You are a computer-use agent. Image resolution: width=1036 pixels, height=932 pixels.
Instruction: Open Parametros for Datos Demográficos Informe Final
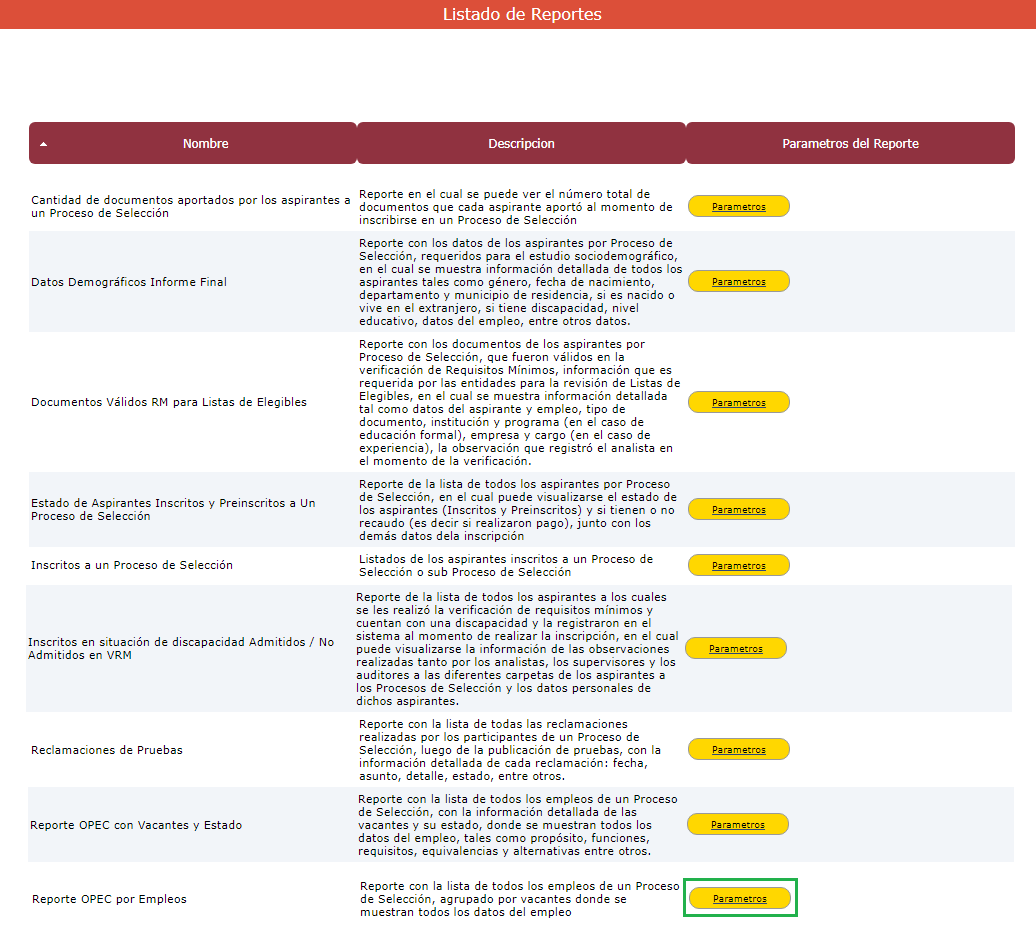[739, 281]
